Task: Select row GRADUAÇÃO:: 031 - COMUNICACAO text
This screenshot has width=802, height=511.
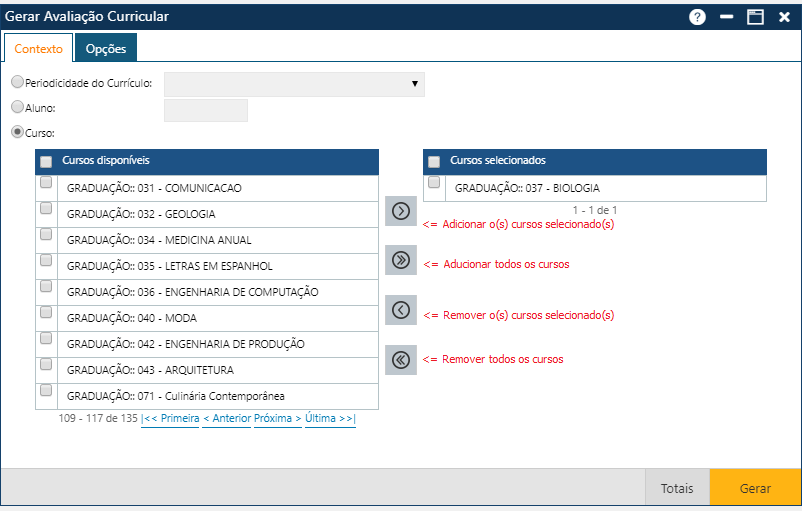Action: click(154, 188)
